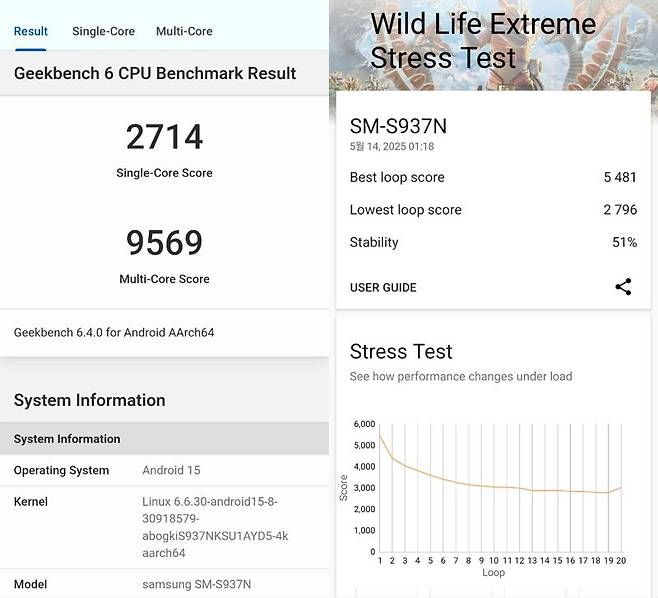Click the Single-Core Score label
658x598 pixels.
click(164, 173)
